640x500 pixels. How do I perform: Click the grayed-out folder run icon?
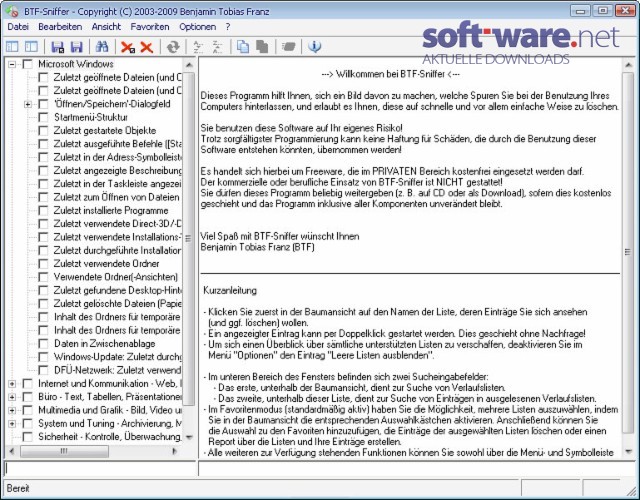(x=288, y=47)
